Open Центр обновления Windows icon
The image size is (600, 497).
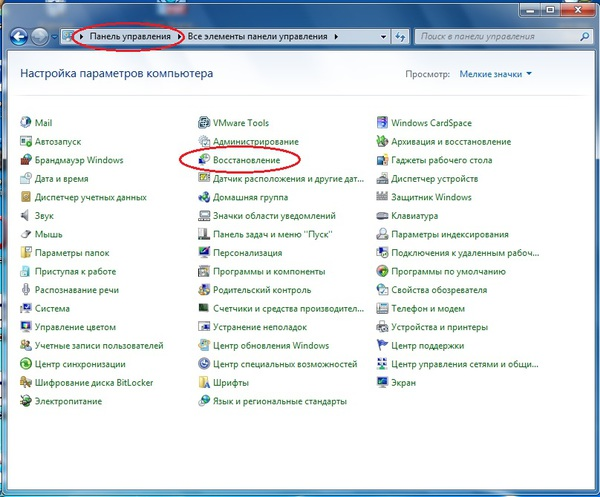[204, 345]
